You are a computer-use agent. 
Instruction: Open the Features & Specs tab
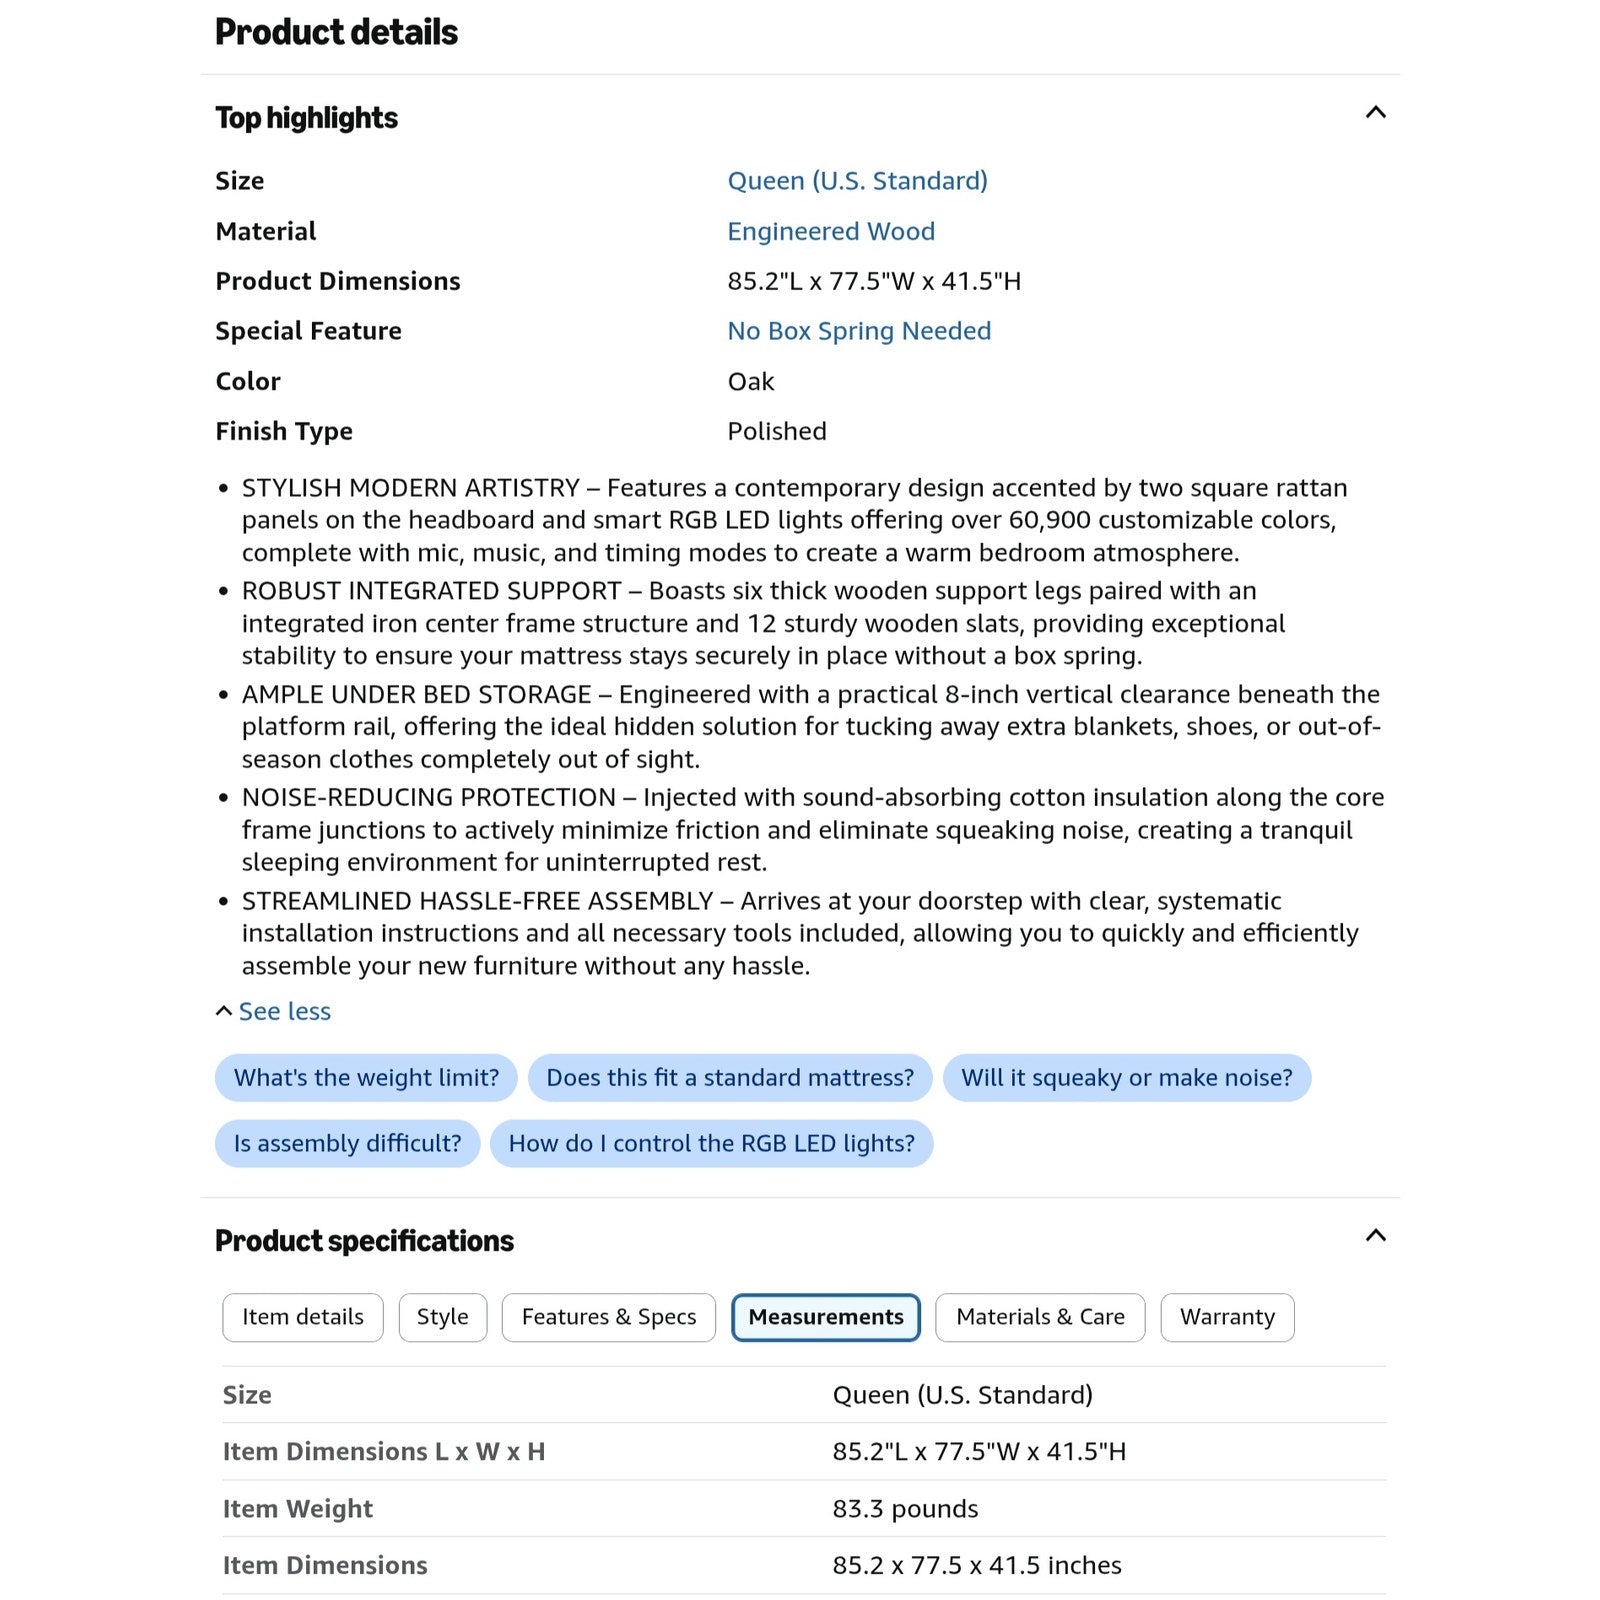pos(609,1317)
